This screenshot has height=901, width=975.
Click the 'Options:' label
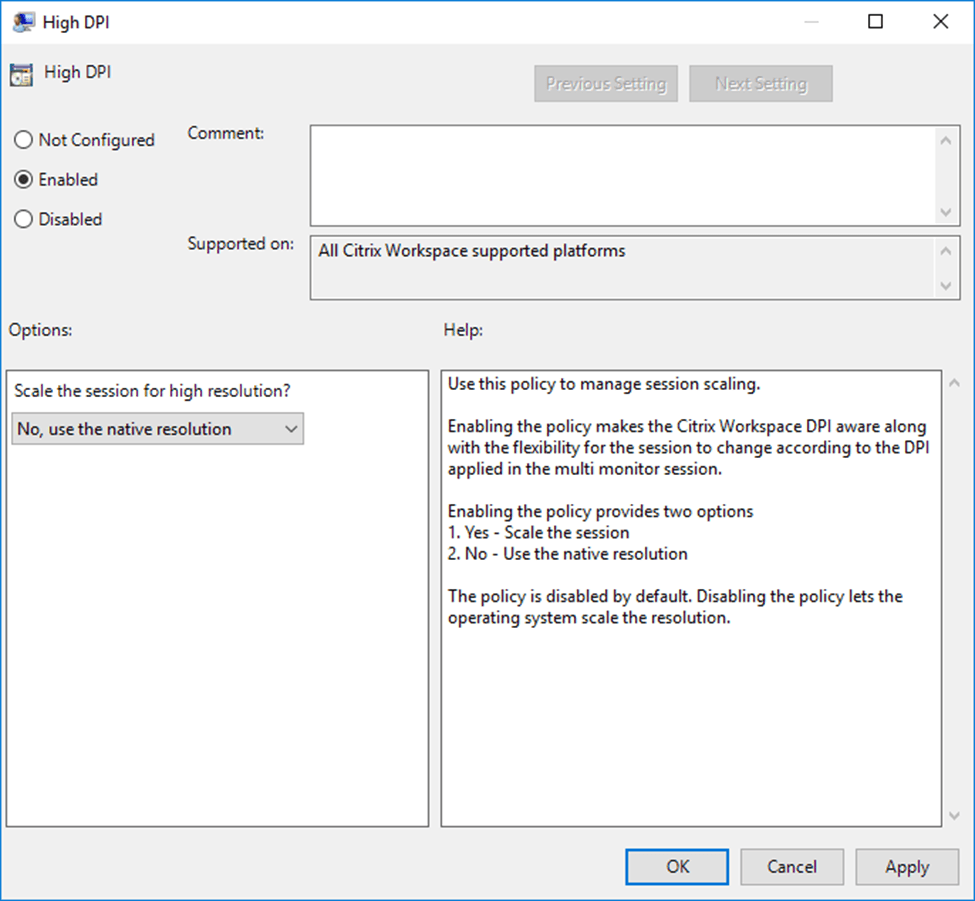[x=40, y=330]
